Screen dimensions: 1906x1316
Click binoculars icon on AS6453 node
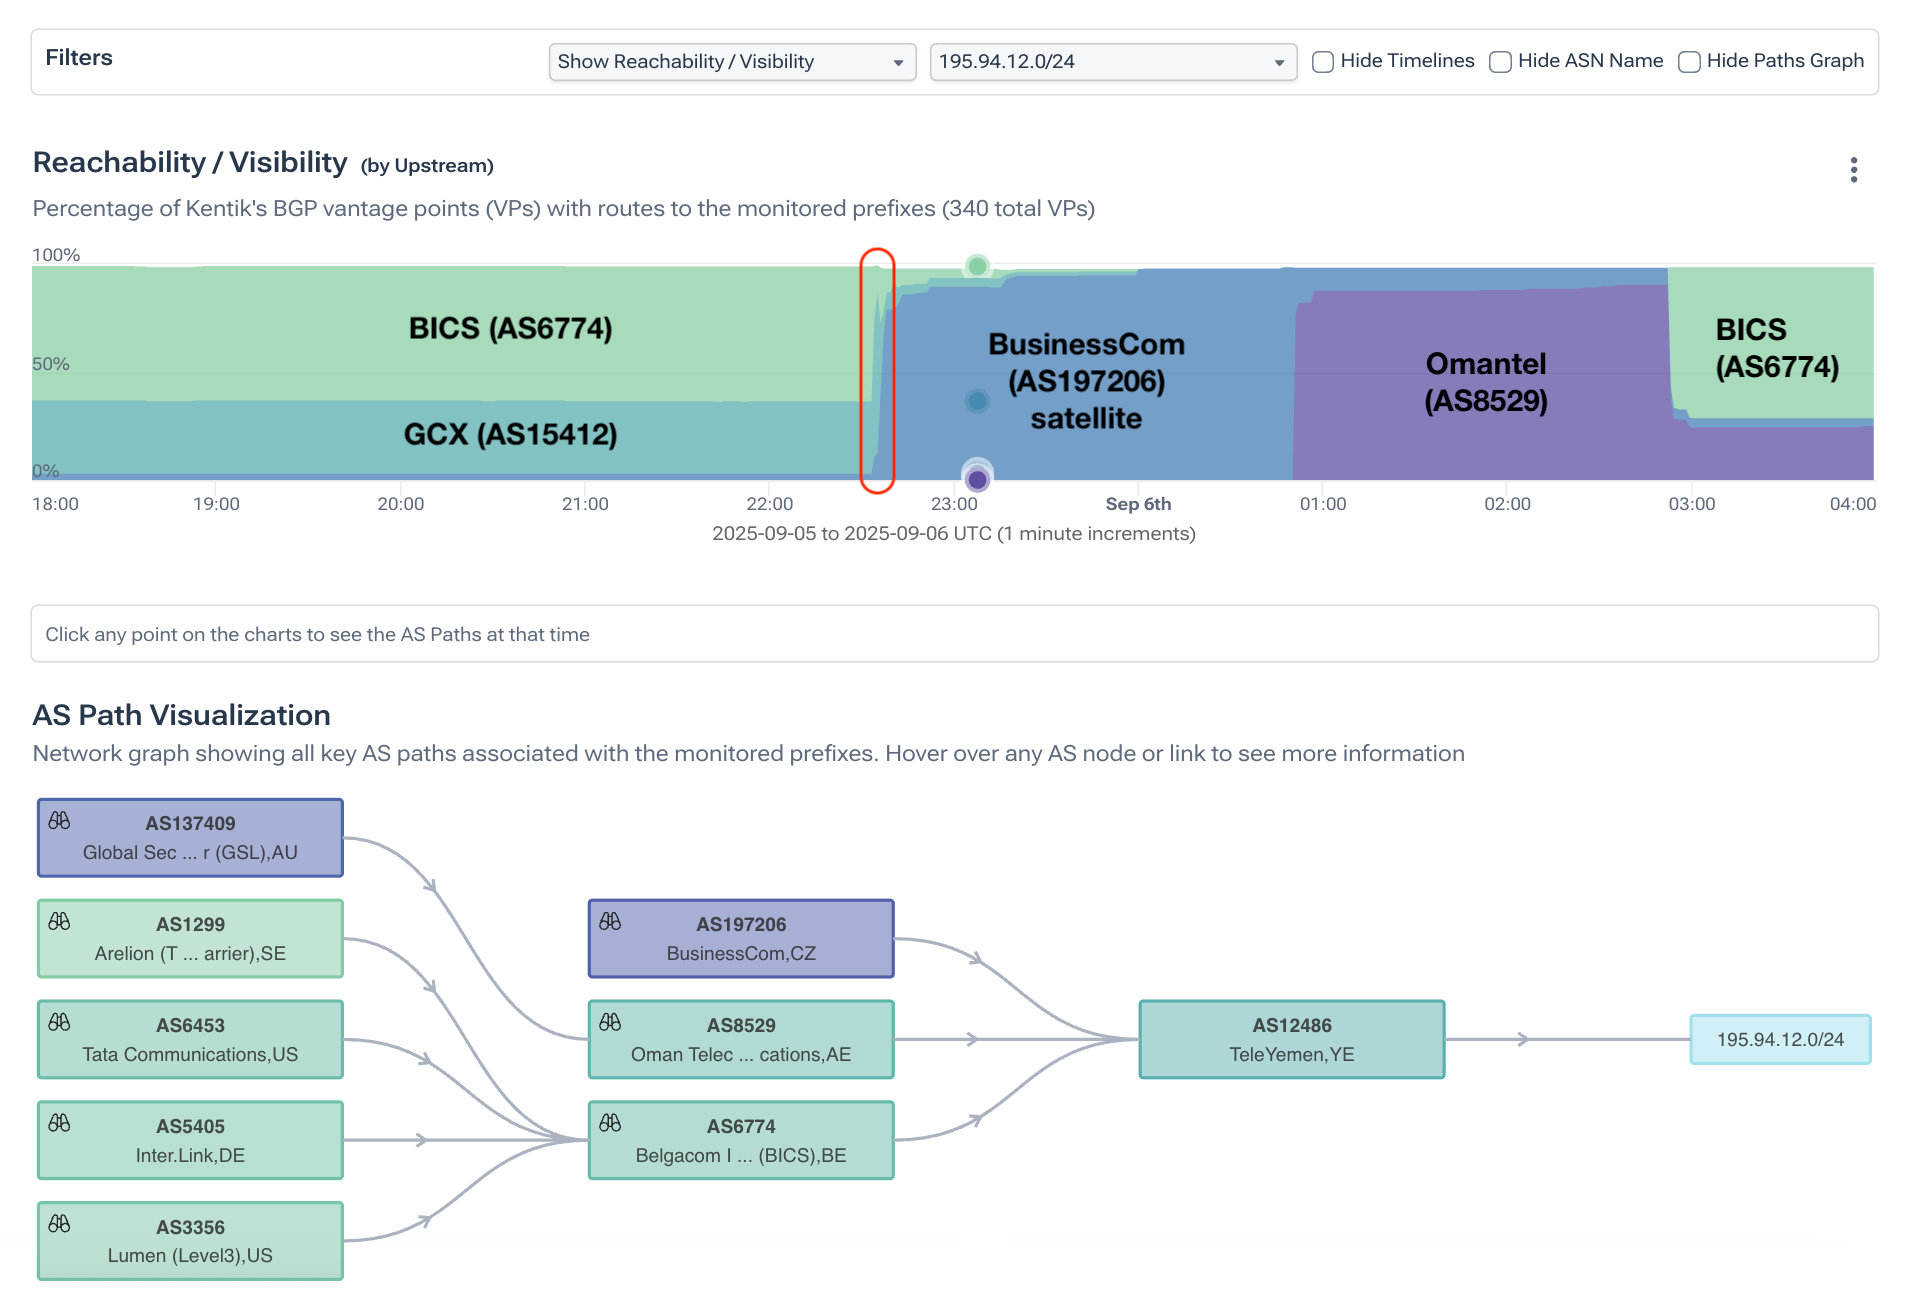coord(59,1023)
